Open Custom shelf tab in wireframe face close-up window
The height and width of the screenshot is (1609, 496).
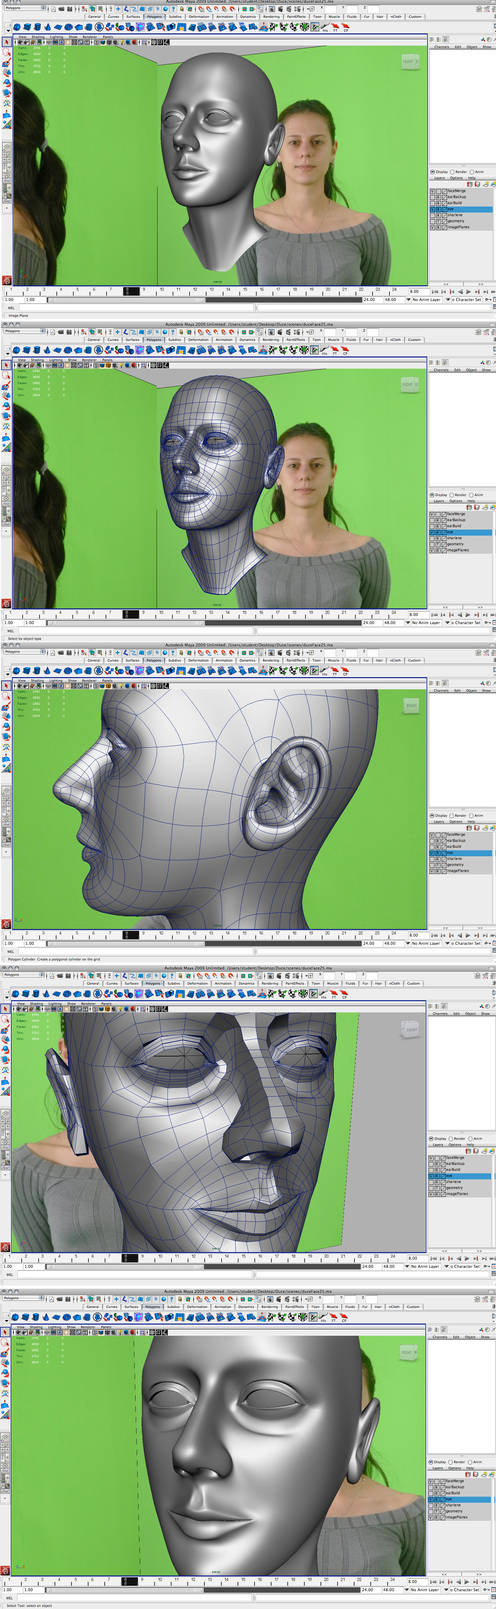tap(414, 984)
